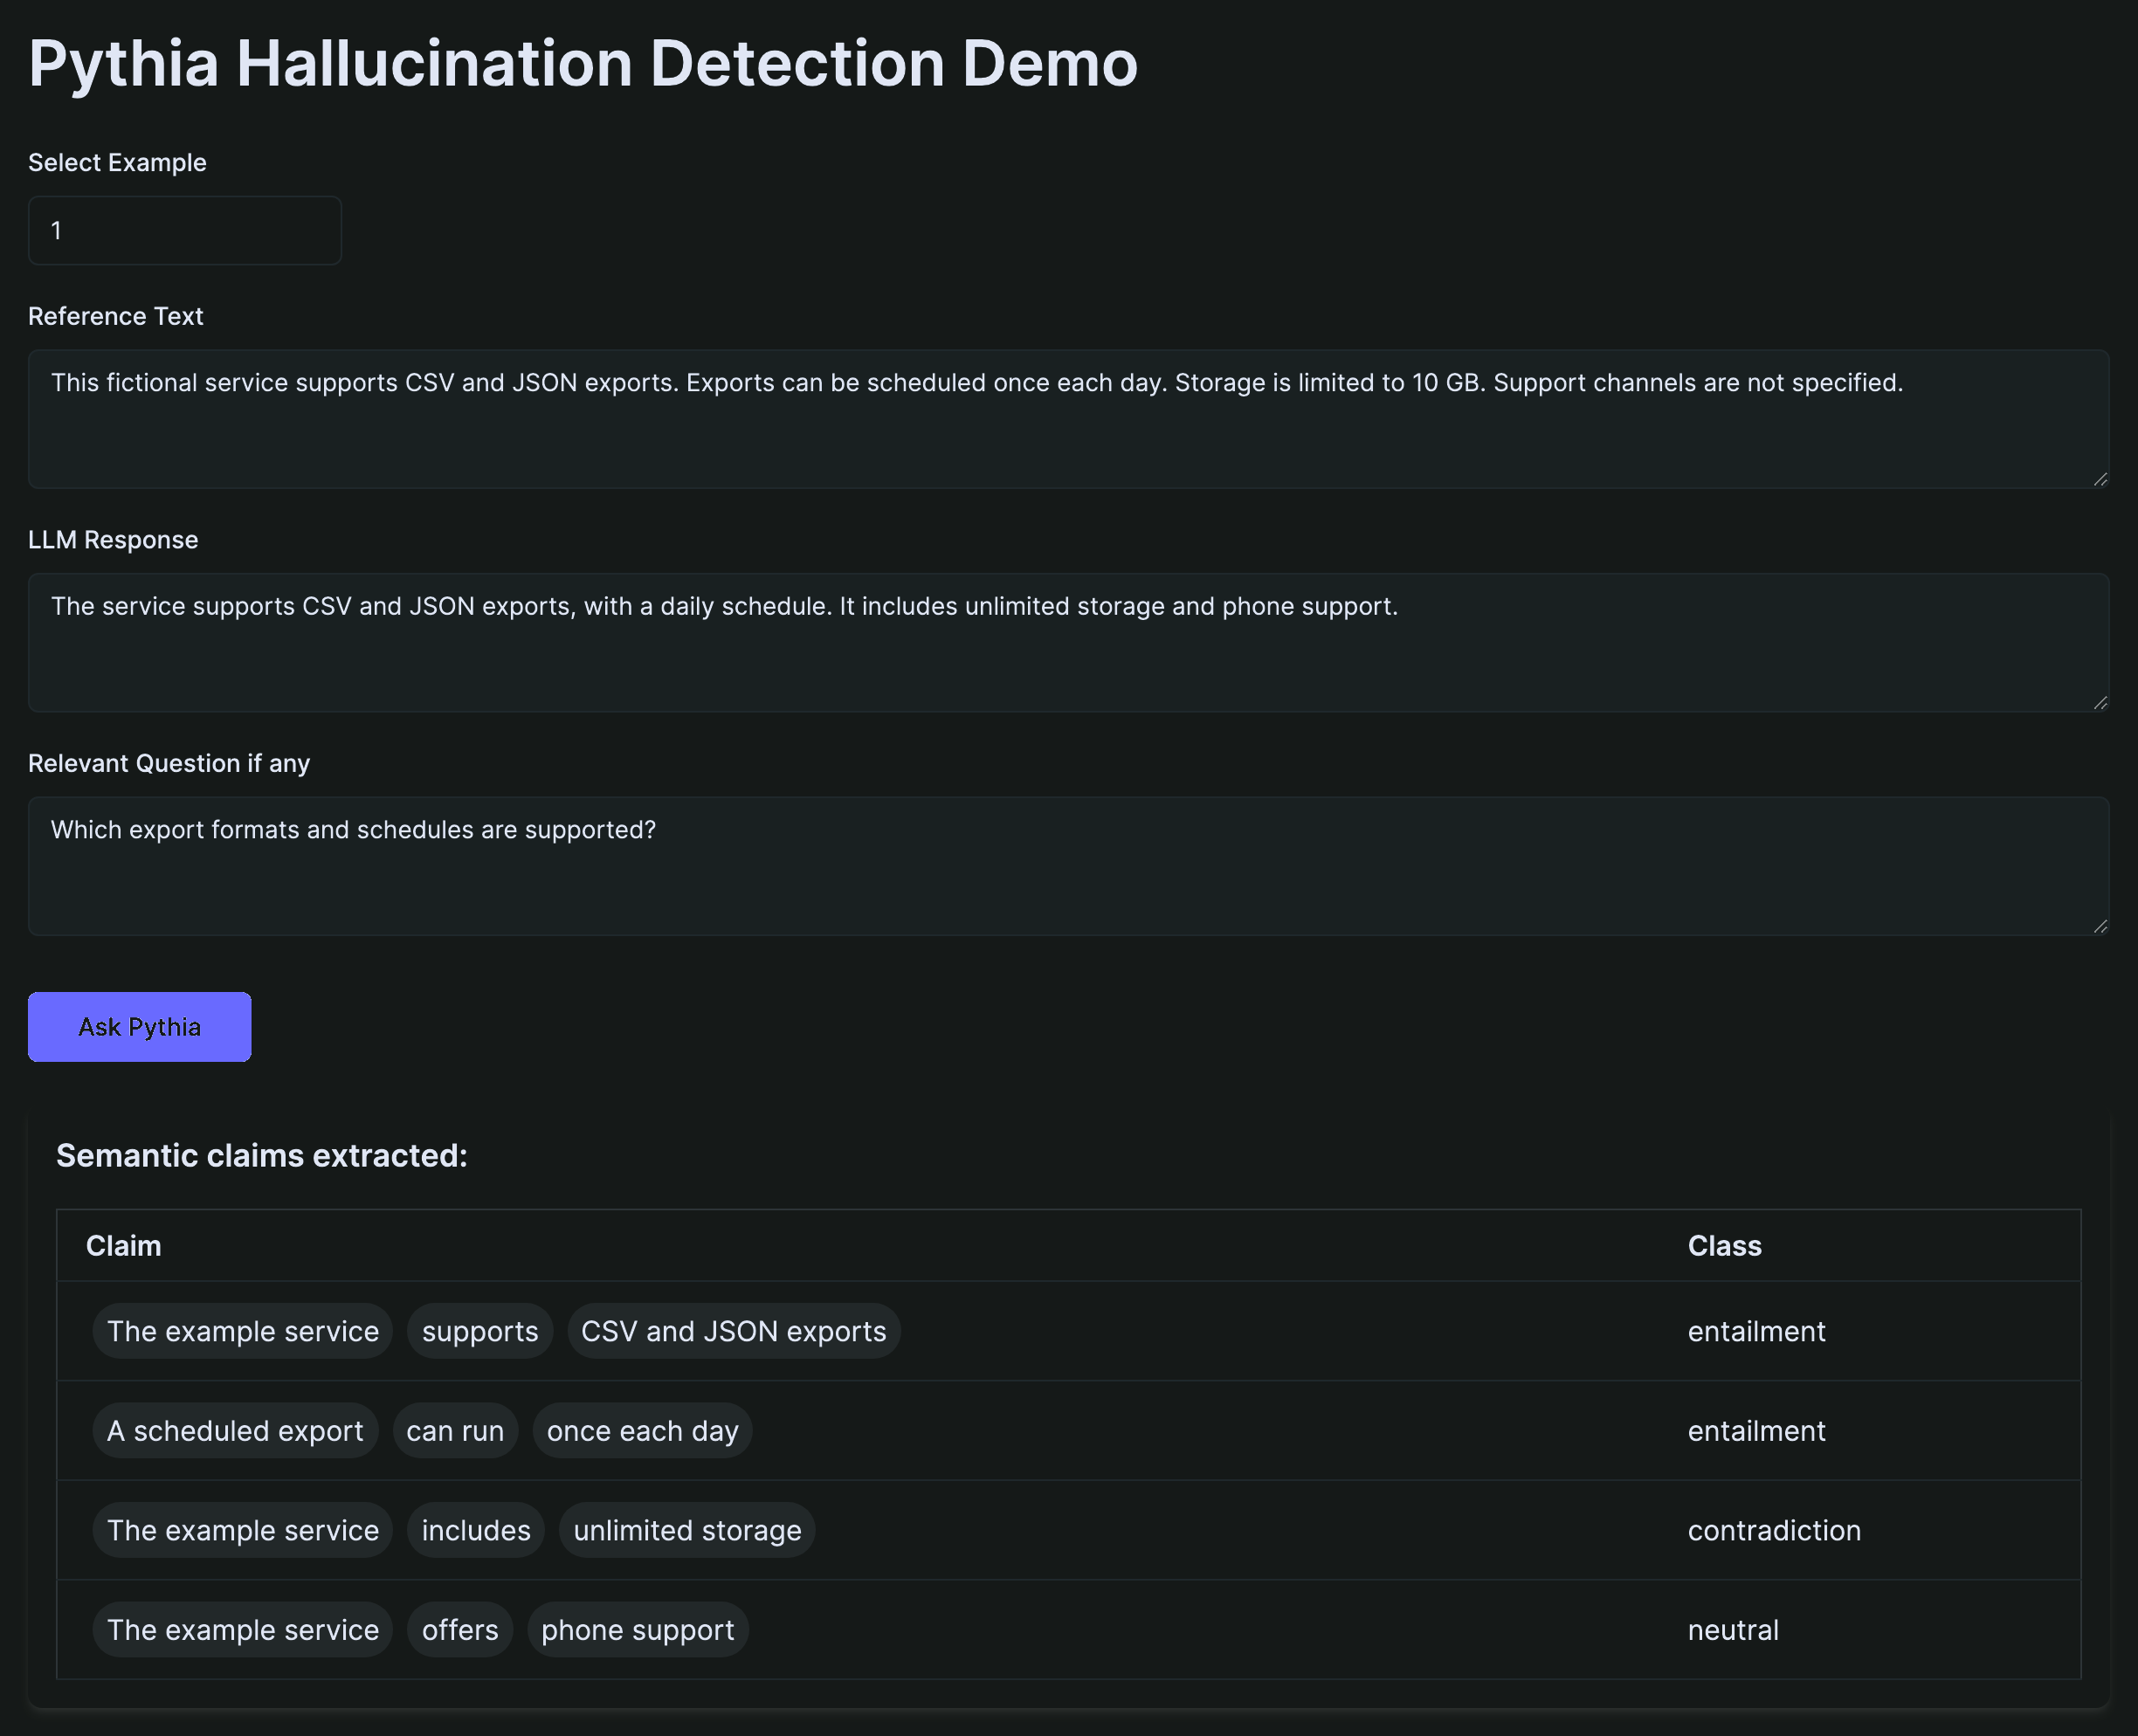Click the Relevant Question text area
Screen dimensions: 2138x1736
click(x=1068, y=866)
